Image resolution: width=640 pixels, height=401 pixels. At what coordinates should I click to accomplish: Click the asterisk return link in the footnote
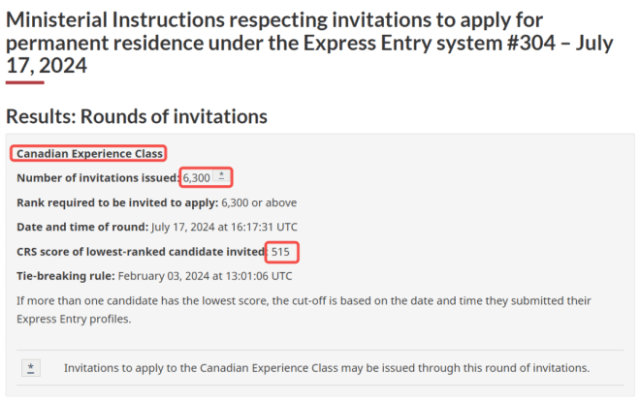click(x=31, y=368)
